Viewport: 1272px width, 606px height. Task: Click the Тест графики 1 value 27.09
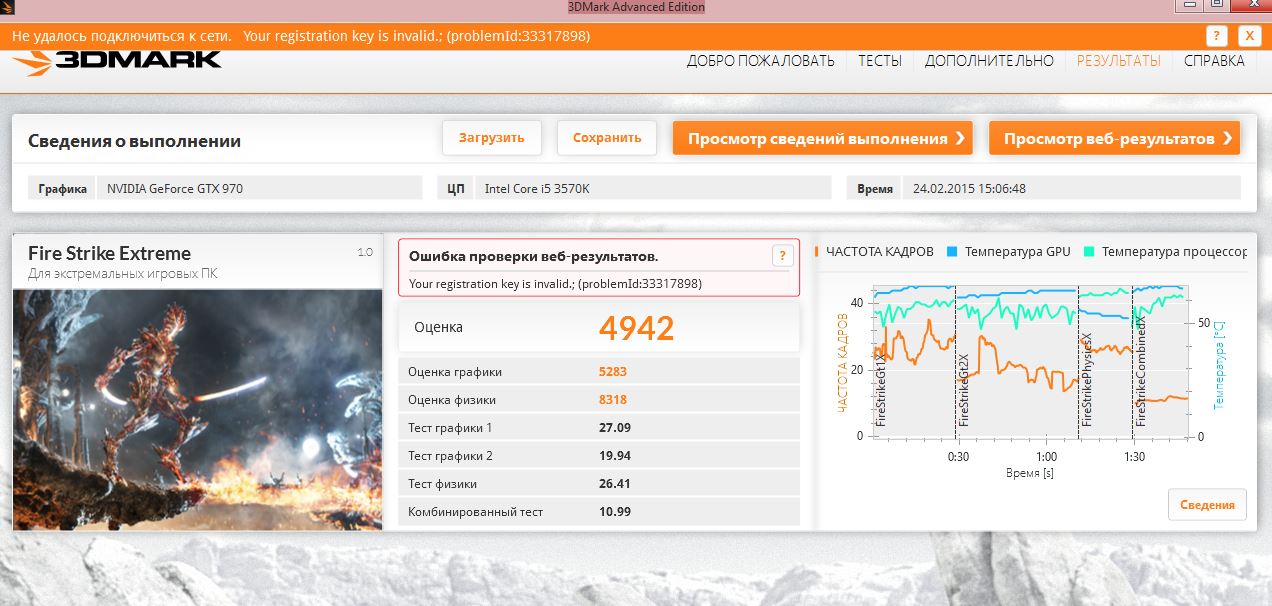coord(615,428)
